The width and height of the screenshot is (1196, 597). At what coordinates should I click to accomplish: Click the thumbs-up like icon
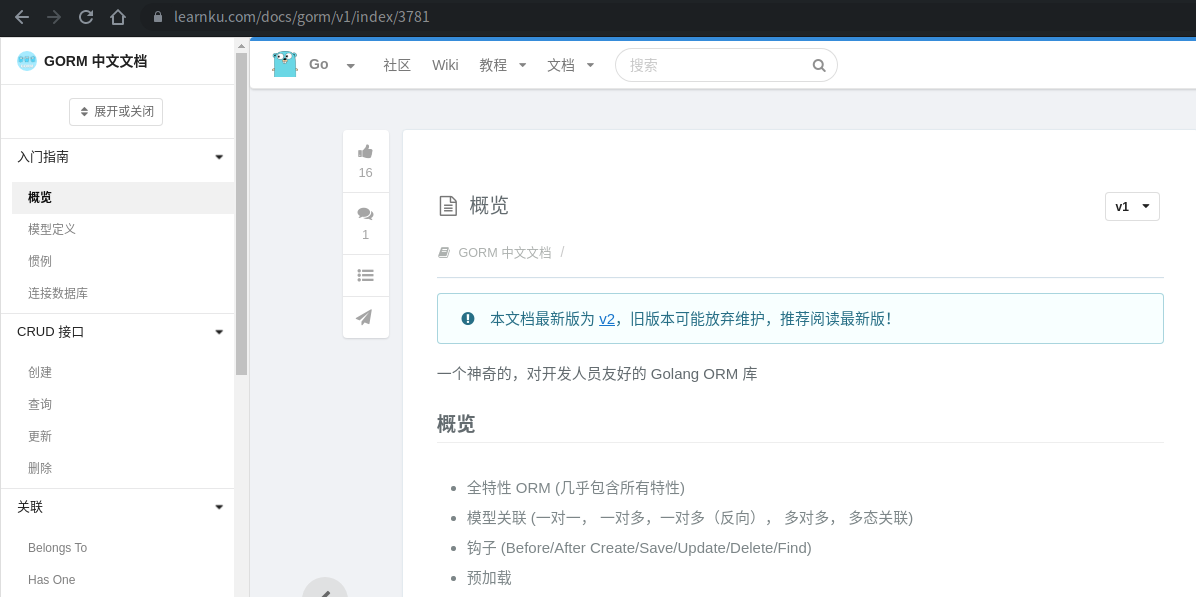pyautogui.click(x=365, y=151)
